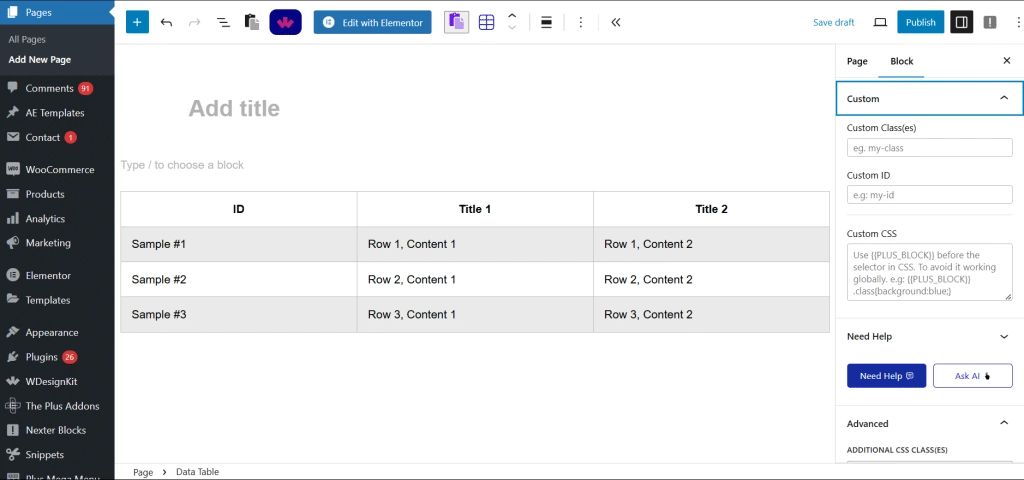The image size is (1024, 480).
Task: Open the block options three-dot menu
Action: coord(581,22)
